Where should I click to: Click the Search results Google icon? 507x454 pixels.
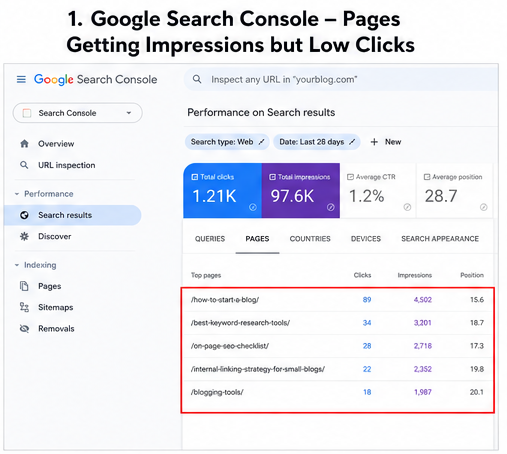click(24, 215)
